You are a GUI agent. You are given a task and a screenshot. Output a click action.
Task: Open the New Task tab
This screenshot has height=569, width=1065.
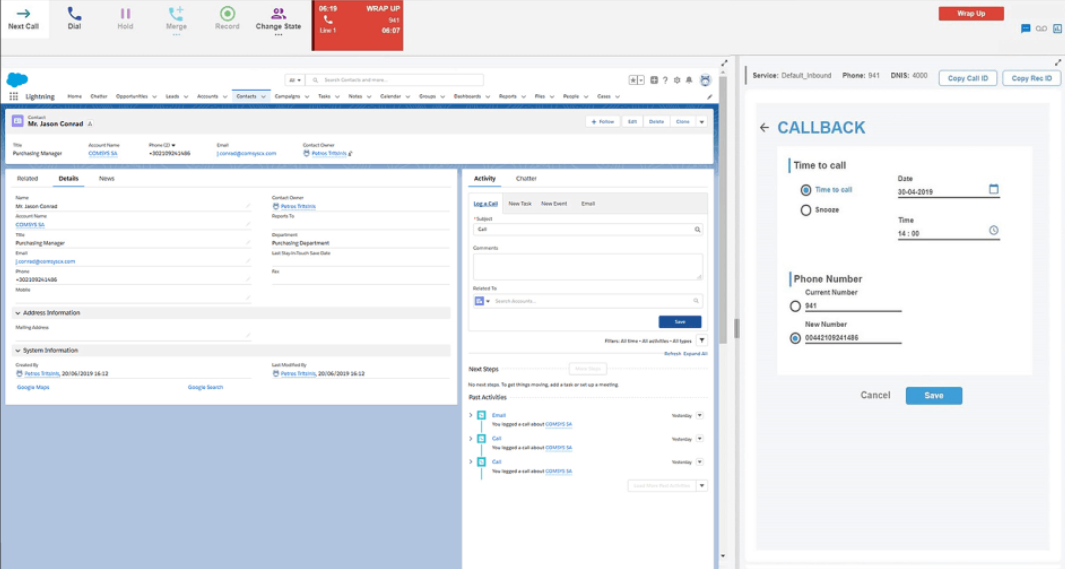pyautogui.click(x=519, y=203)
